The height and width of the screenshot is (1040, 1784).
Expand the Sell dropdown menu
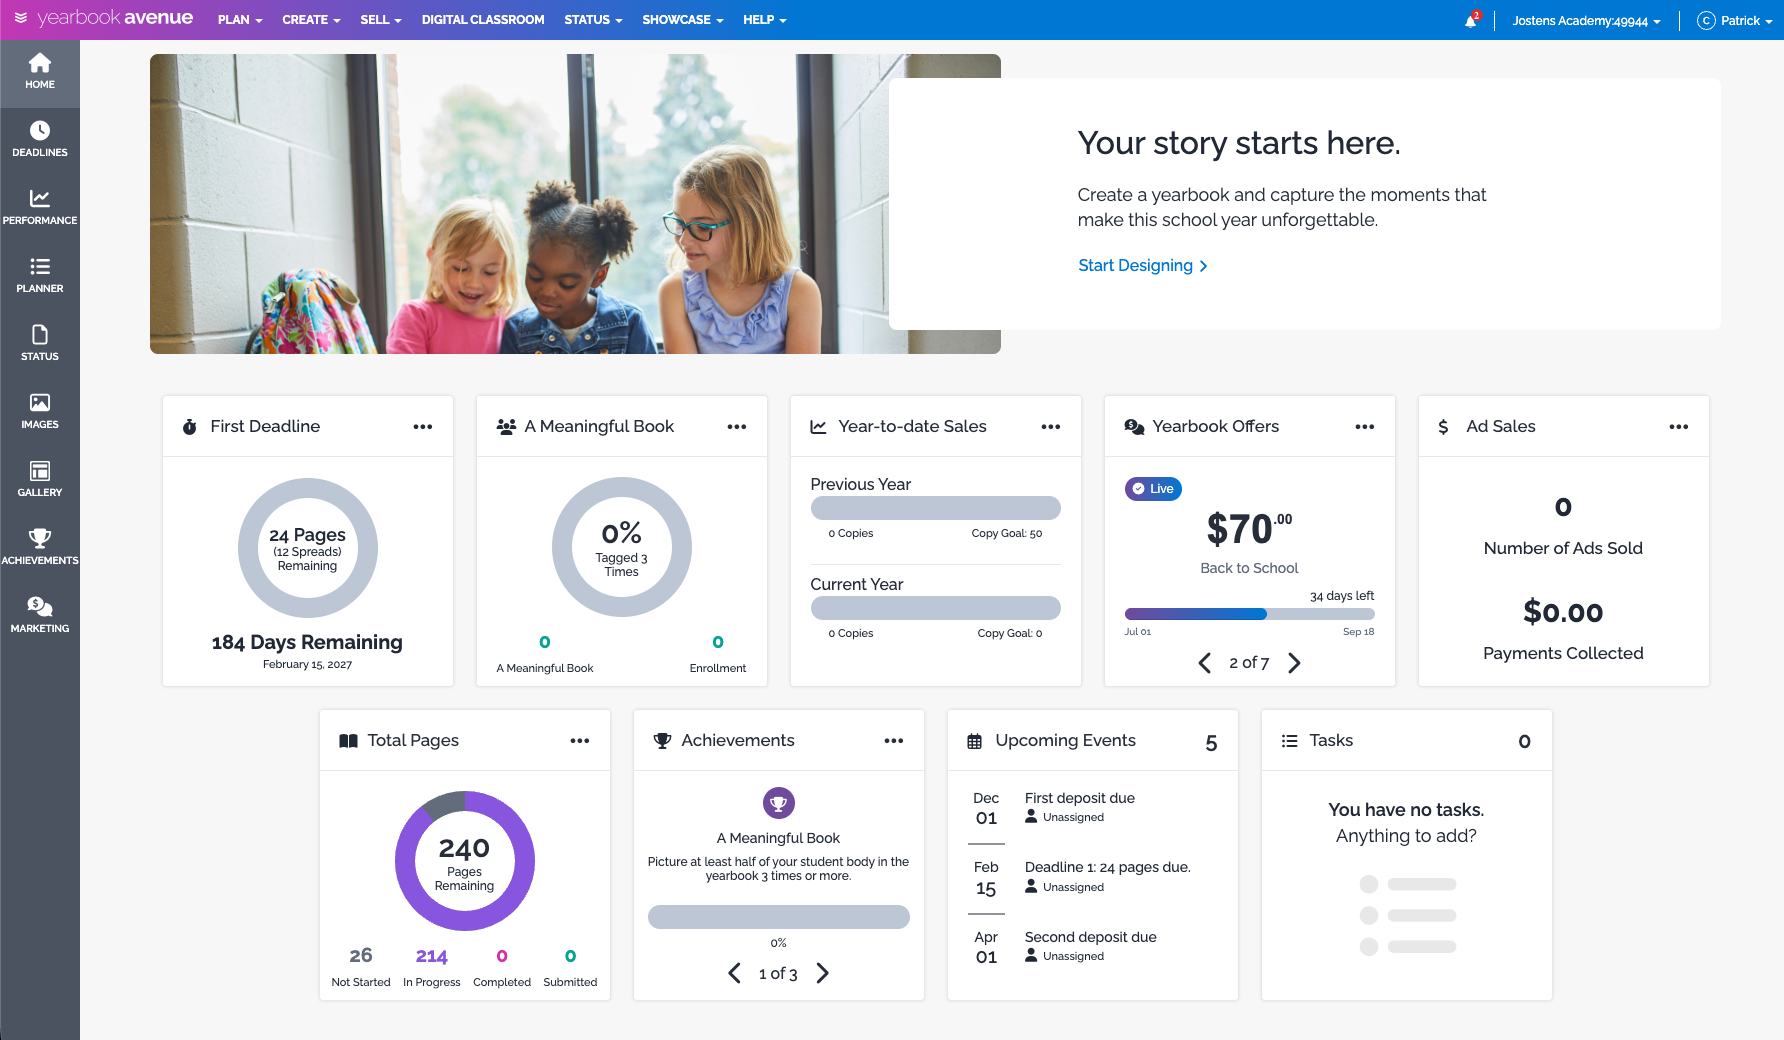tap(381, 20)
